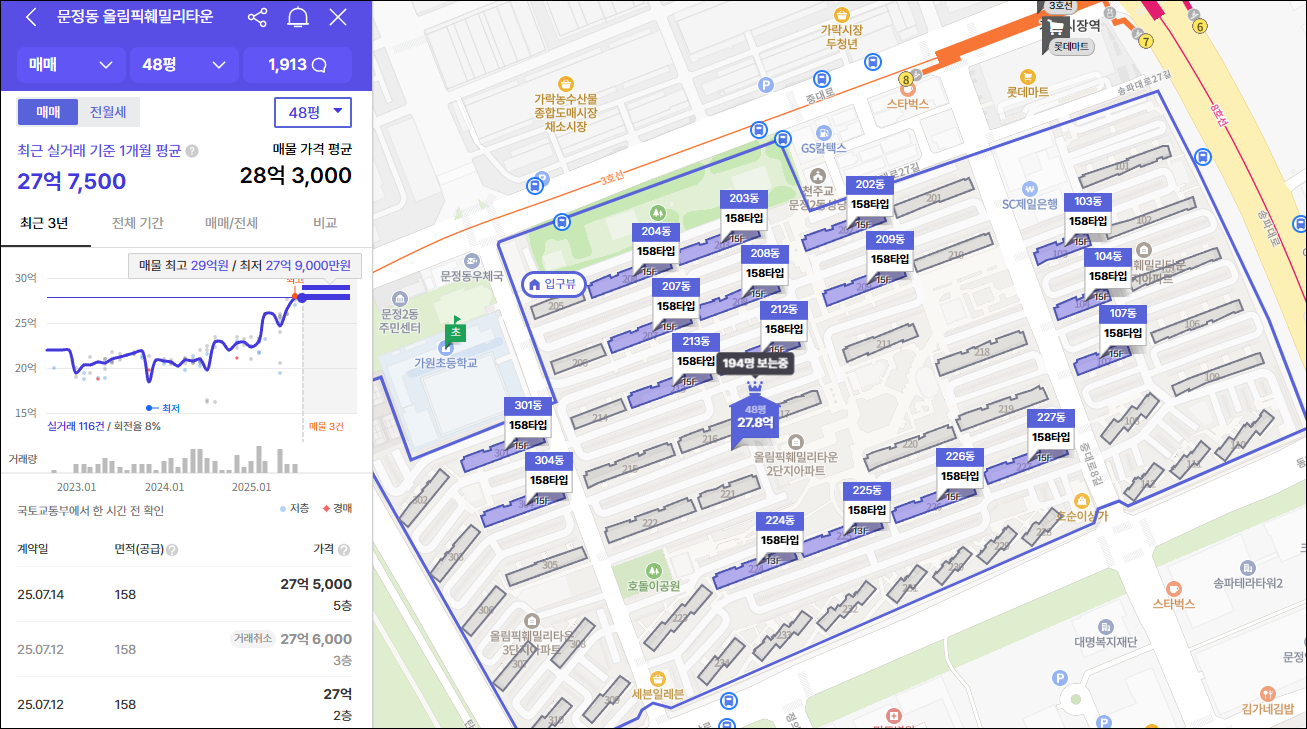The image size is (1307, 729).
Task: Click the 가락동수산물 종합도매시장 market icon
Action: (x=567, y=83)
